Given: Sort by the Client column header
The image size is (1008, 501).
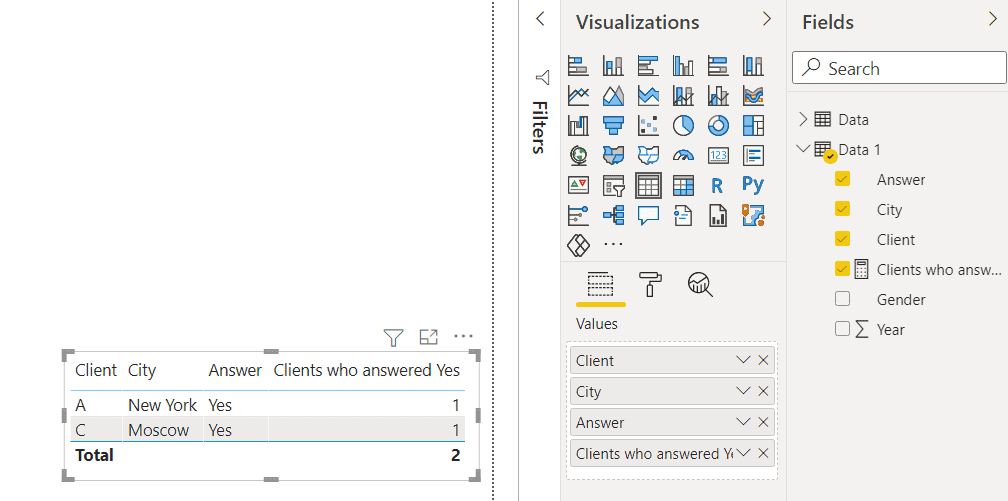Looking at the screenshot, I should click(x=96, y=370).
